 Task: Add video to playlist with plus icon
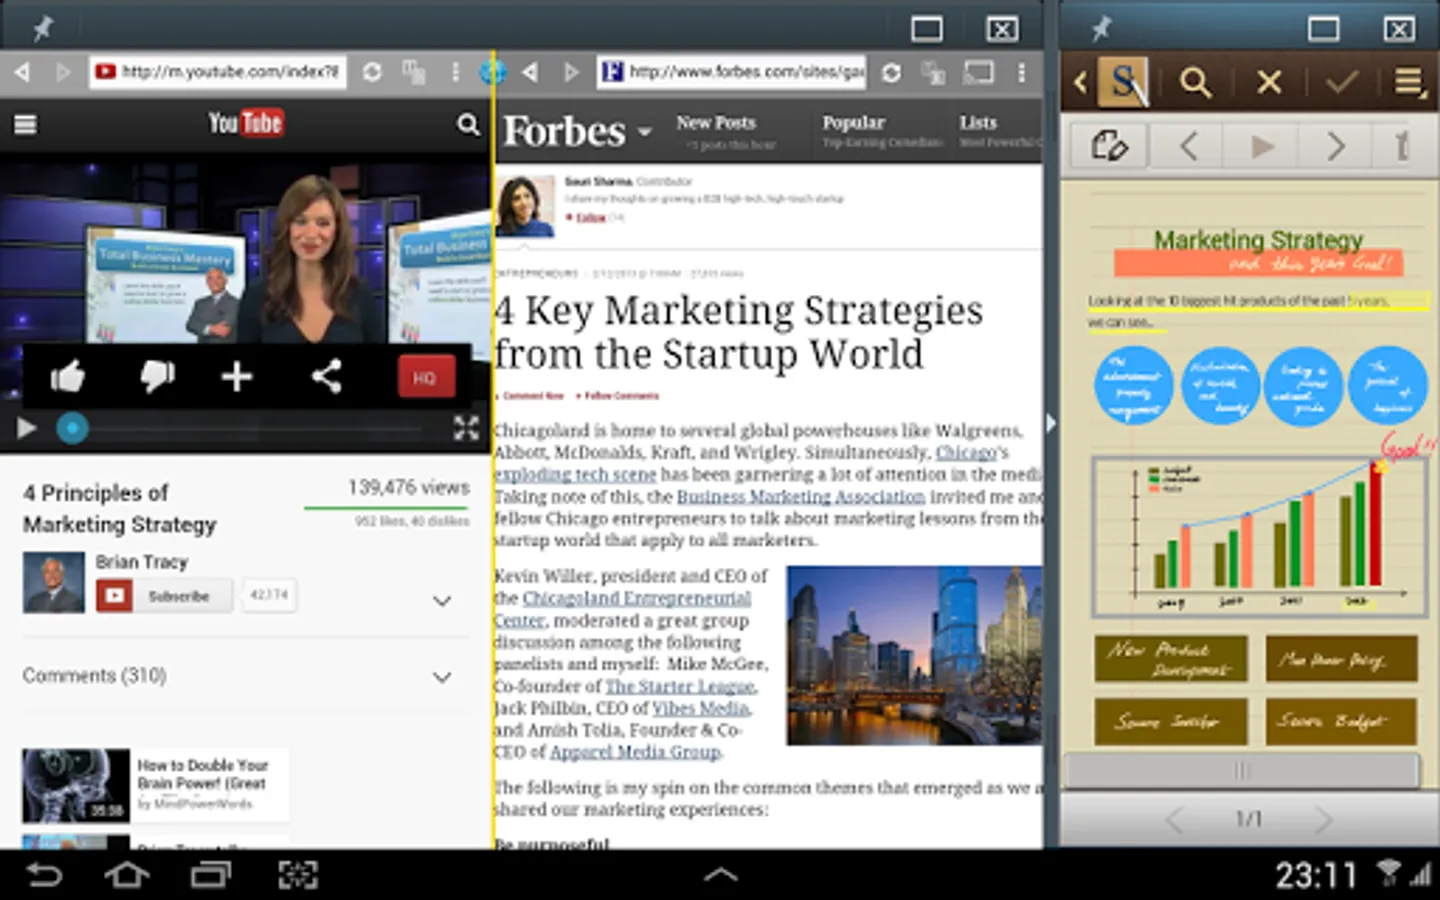[x=236, y=377]
